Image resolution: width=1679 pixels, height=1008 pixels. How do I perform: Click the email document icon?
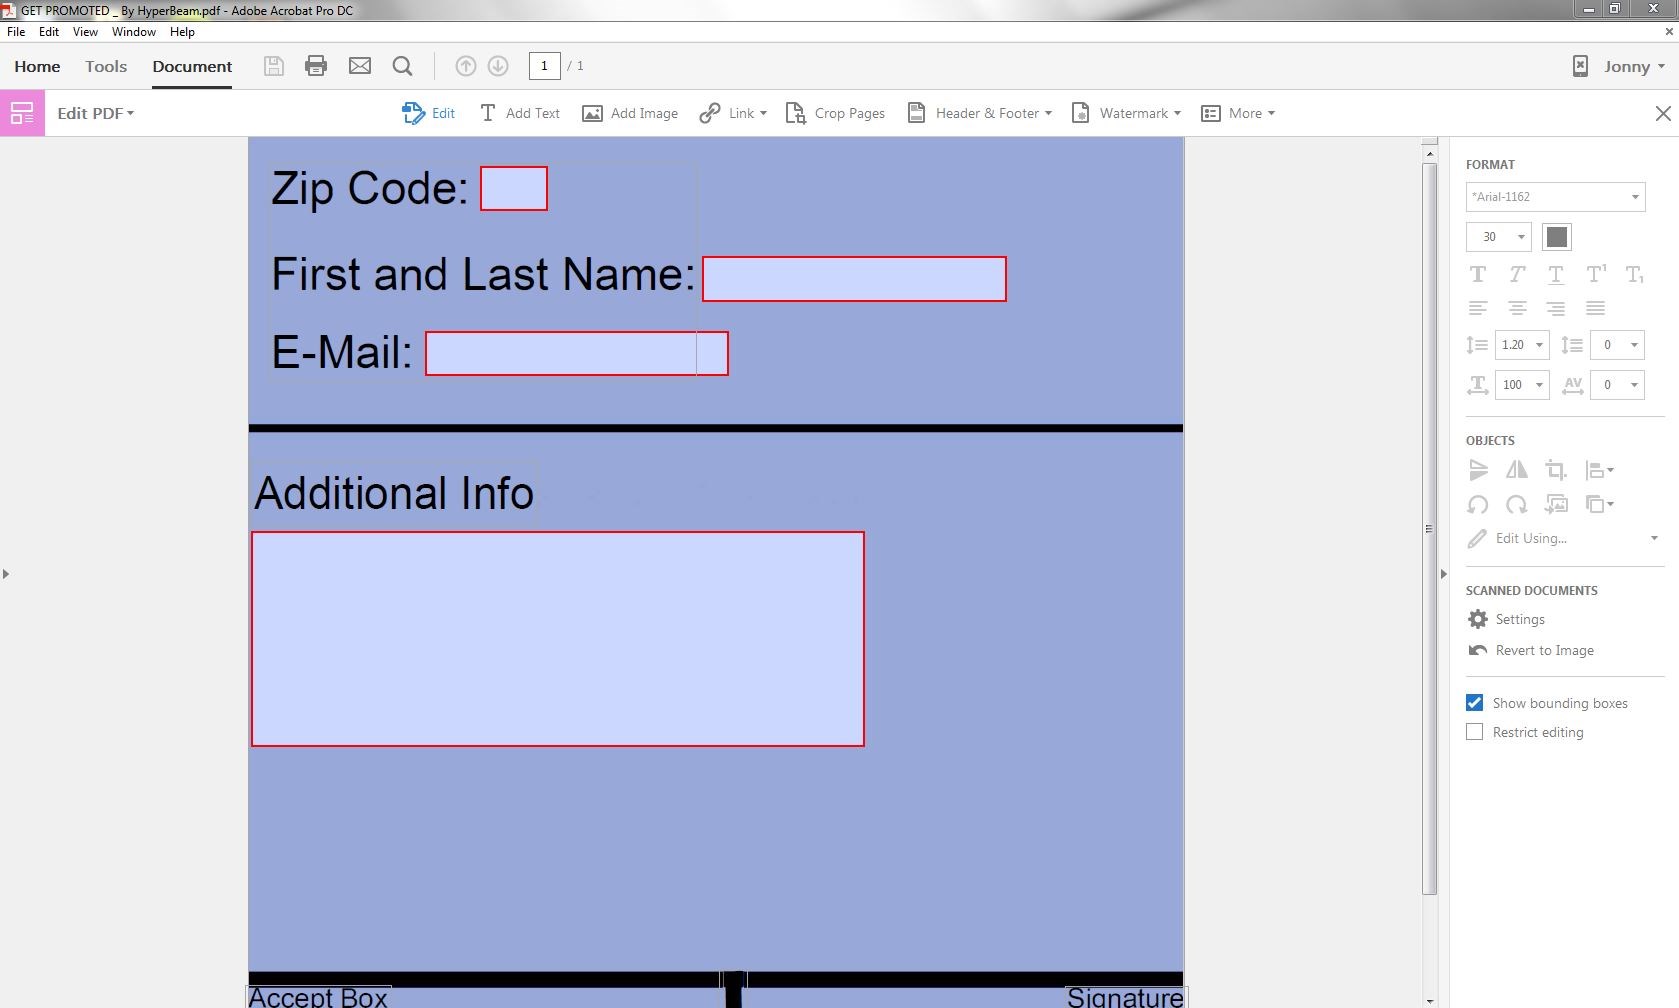tap(359, 66)
